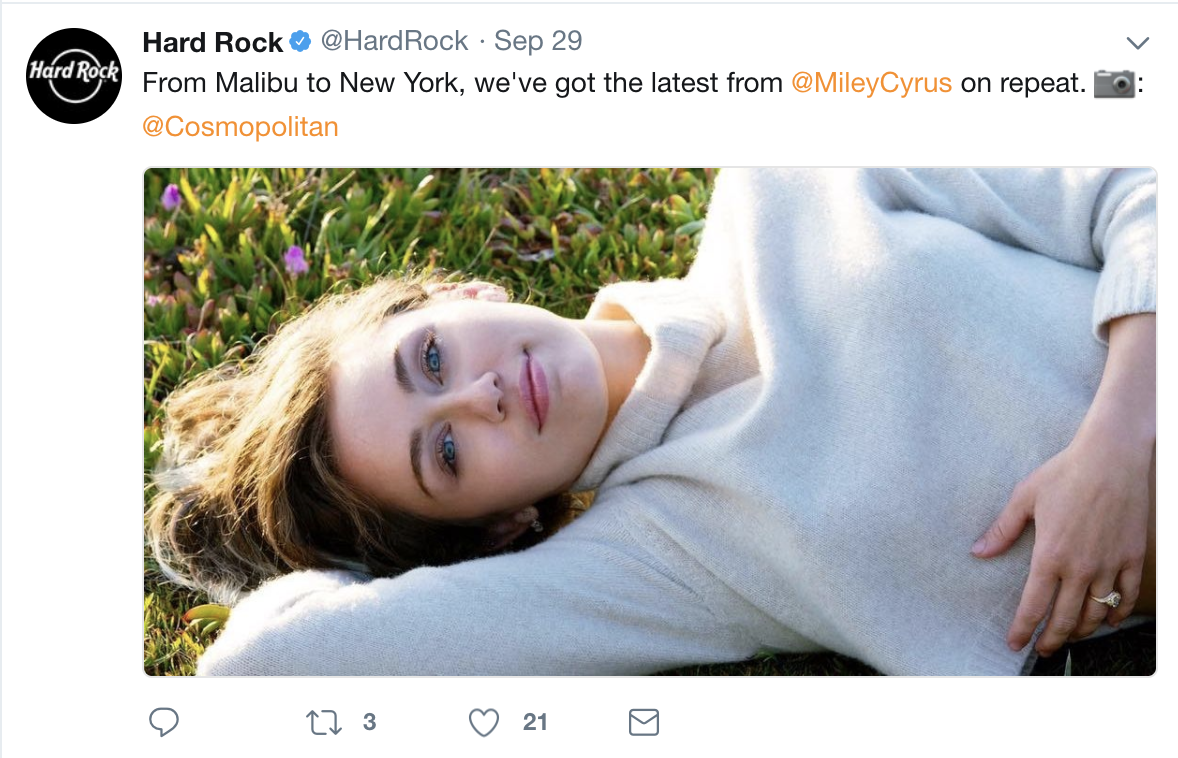1178x758 pixels.
Task: Click the like count of 21
Action: pos(535,722)
